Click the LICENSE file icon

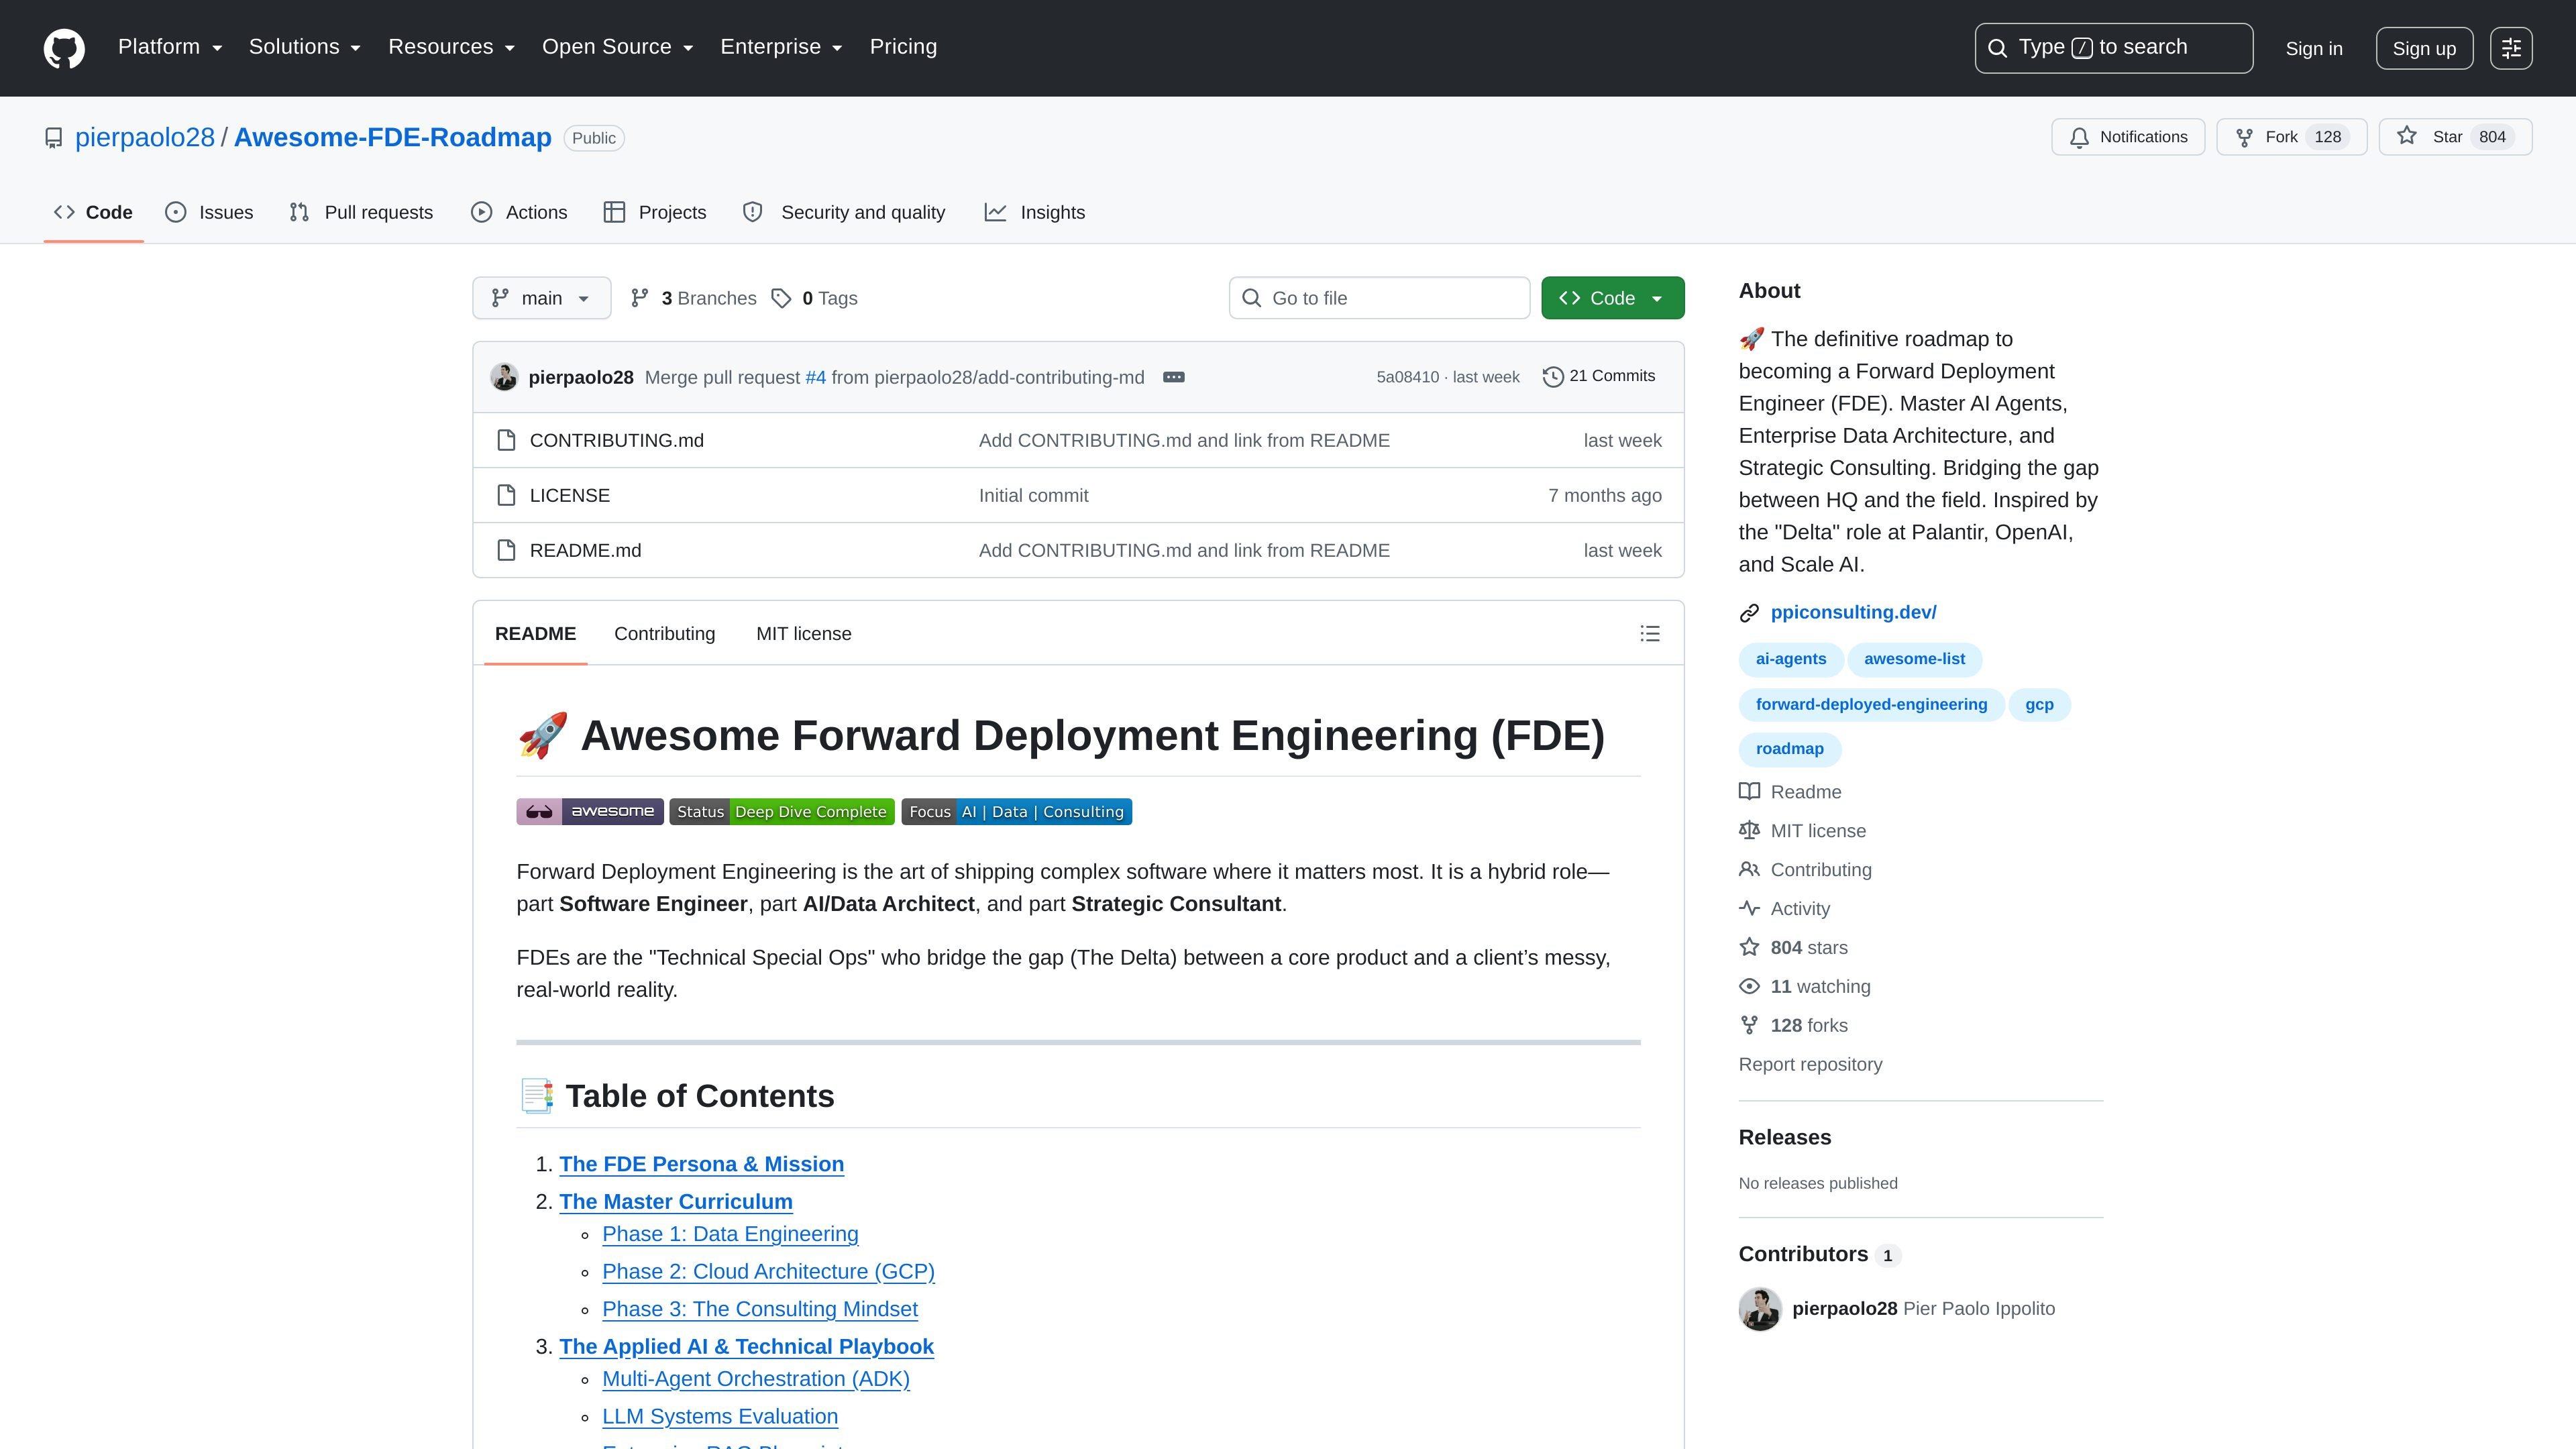[x=506, y=496]
